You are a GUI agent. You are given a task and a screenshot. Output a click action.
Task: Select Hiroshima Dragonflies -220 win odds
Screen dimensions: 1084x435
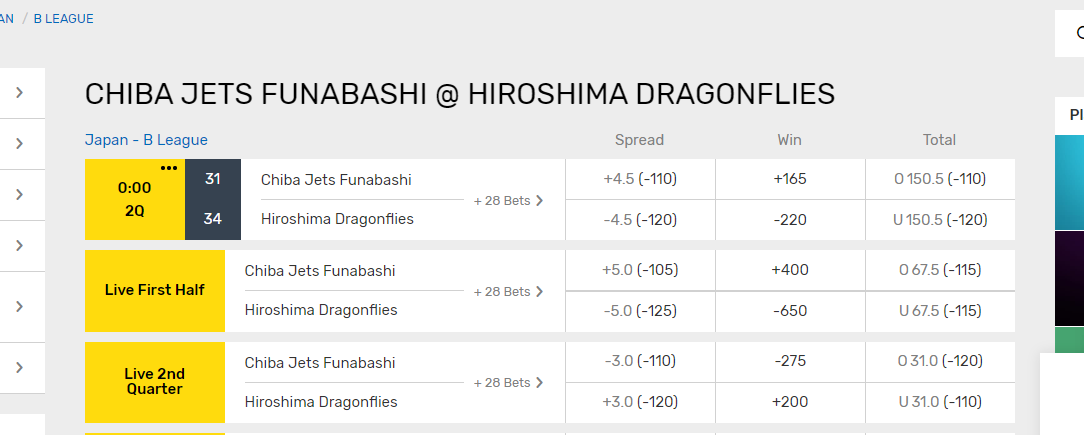coord(790,220)
